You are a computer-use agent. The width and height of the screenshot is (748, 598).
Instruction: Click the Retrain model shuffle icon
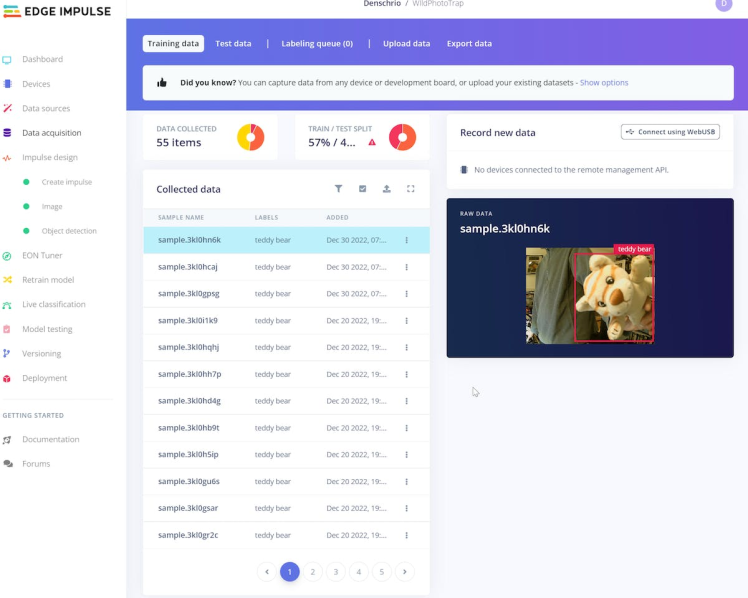pos(7,280)
